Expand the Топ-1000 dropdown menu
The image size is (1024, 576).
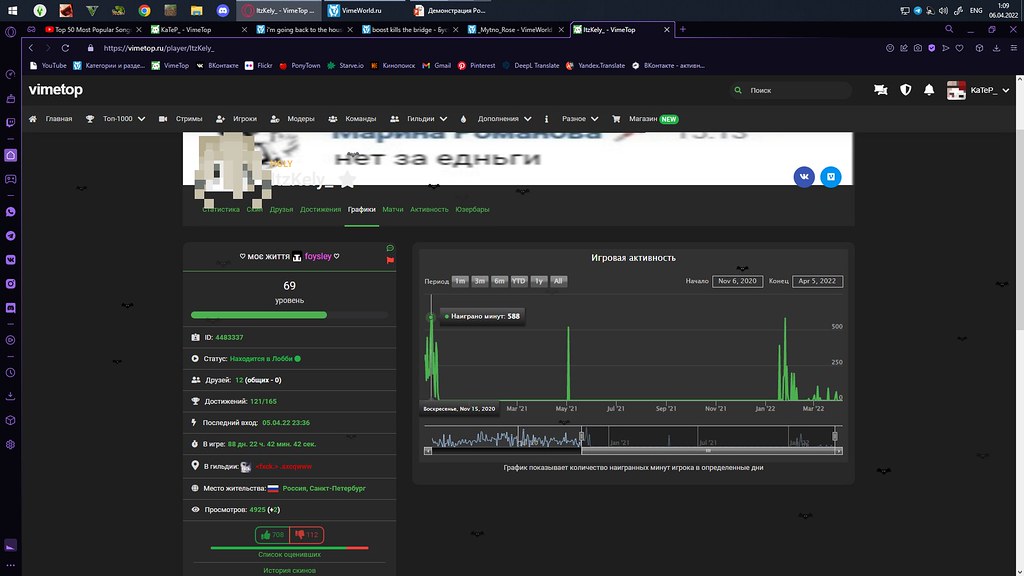click(116, 119)
